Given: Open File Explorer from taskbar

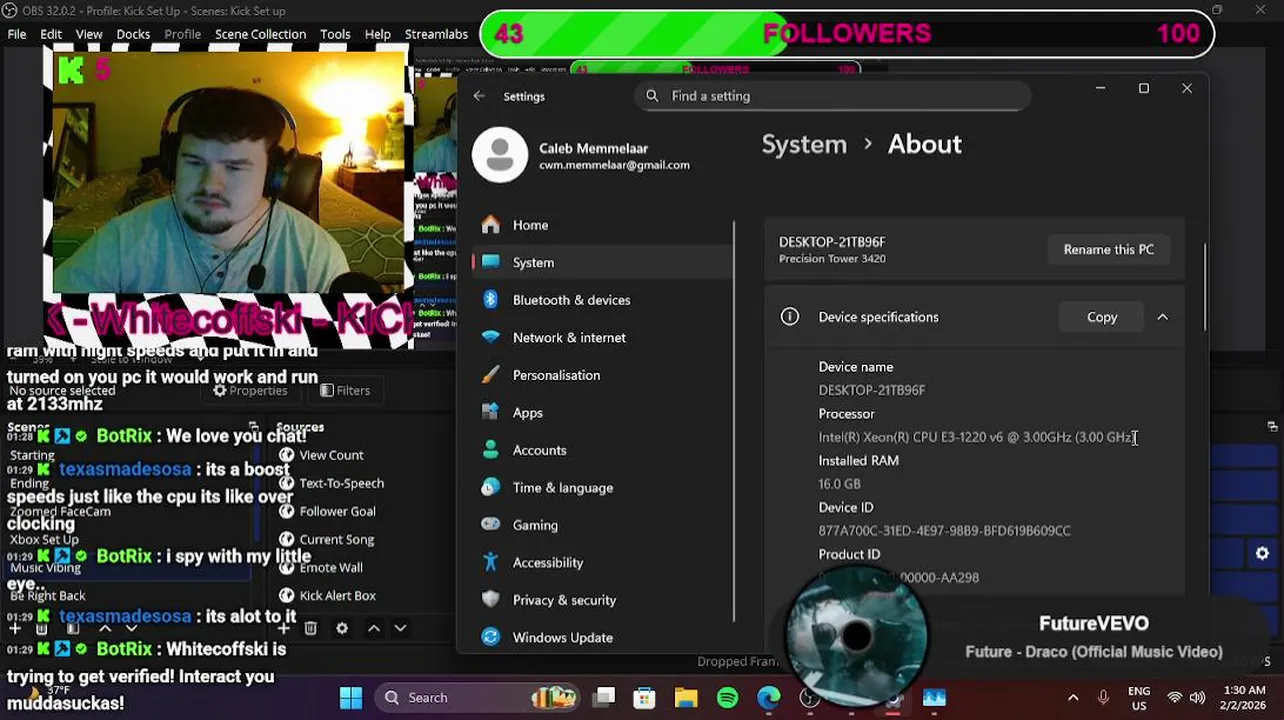Looking at the screenshot, I should click(x=686, y=698).
